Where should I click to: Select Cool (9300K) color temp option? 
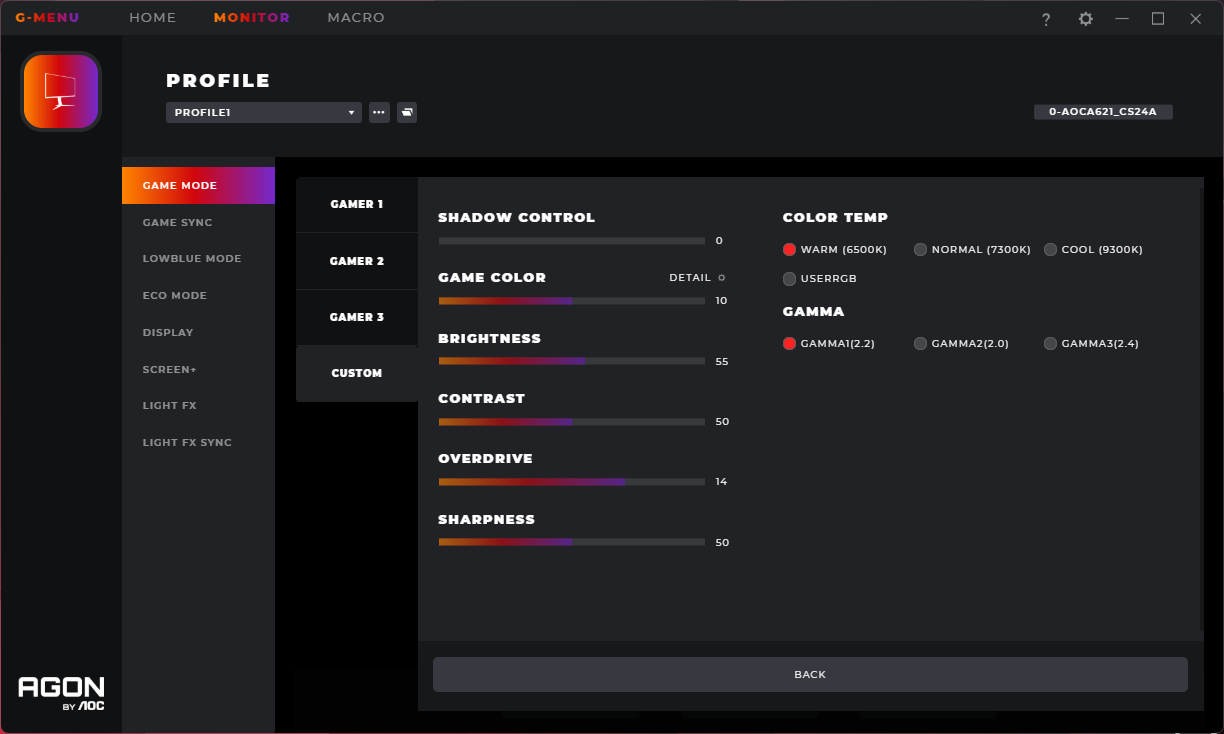tap(1050, 250)
